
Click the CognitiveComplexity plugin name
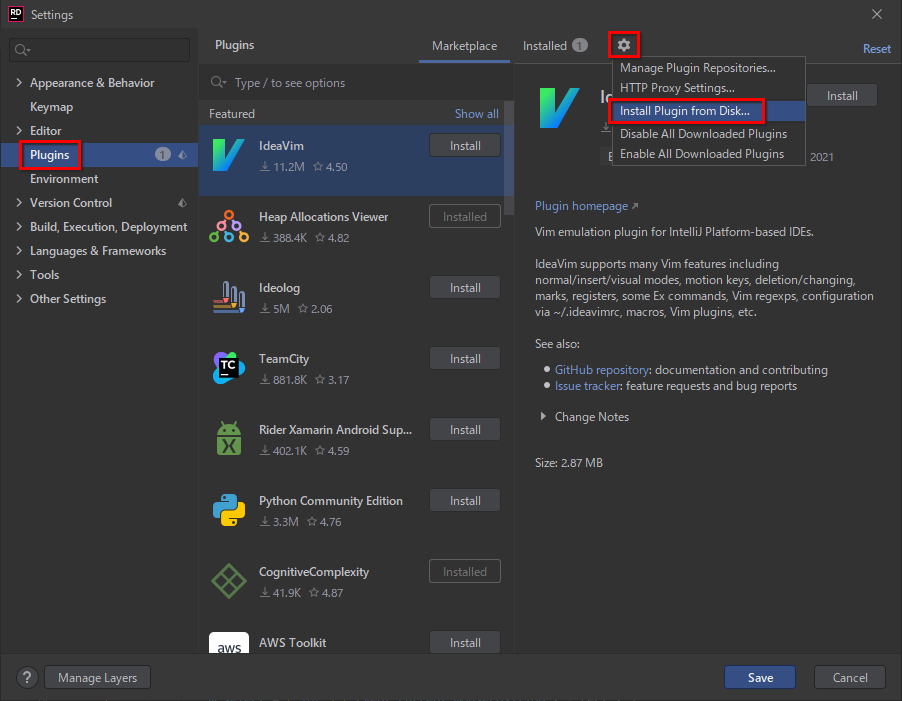point(314,572)
